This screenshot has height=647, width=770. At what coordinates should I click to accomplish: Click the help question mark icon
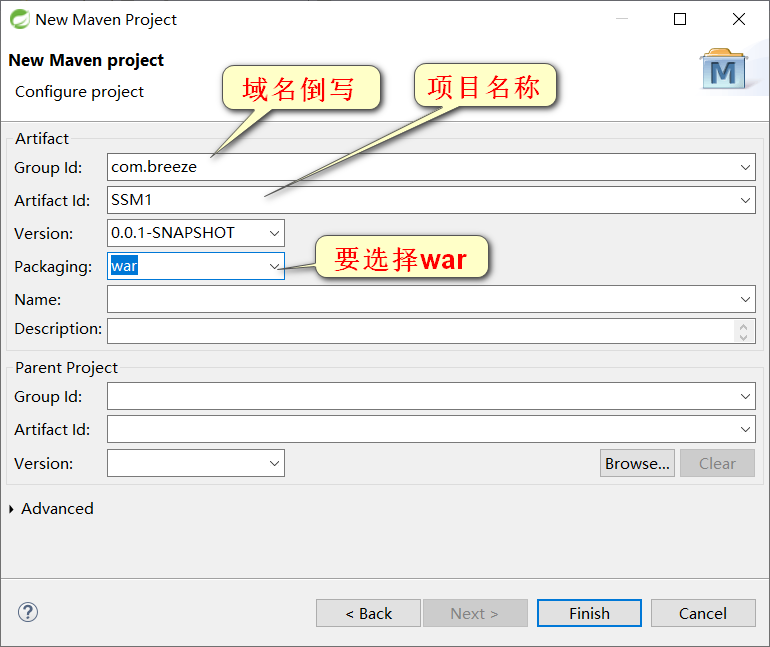coord(28,612)
